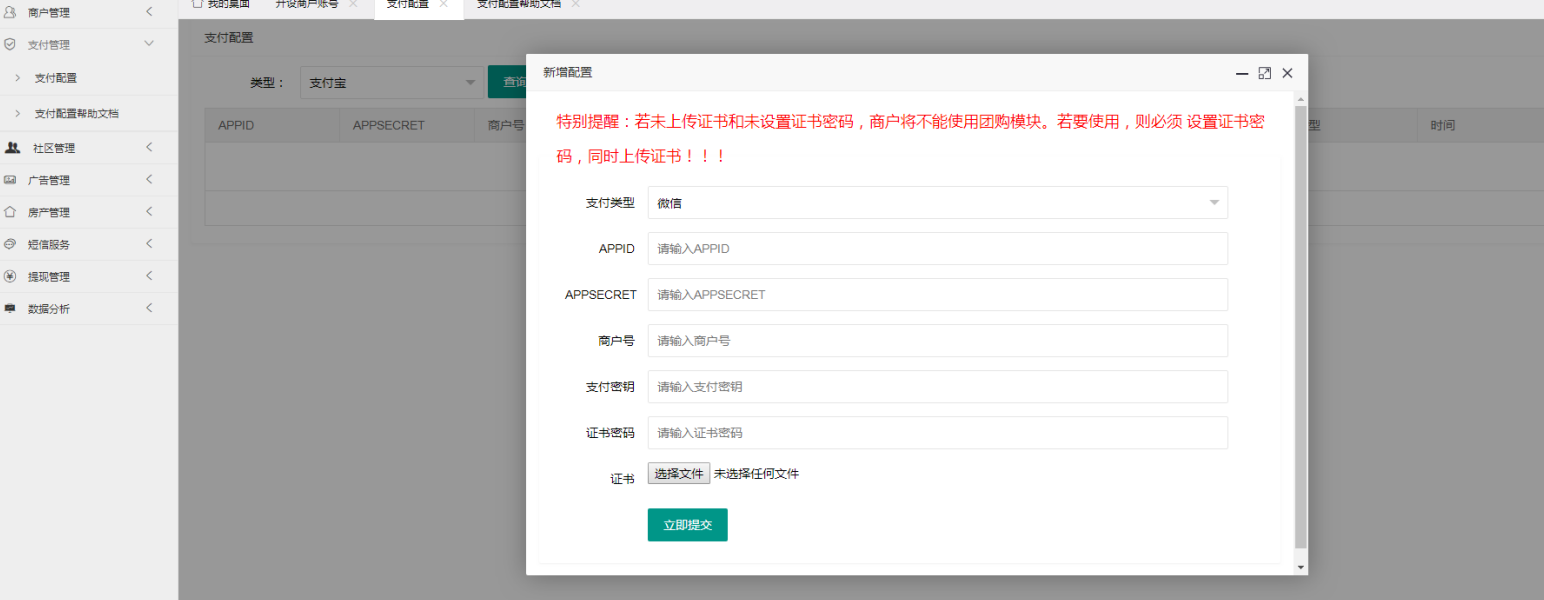Collapse the 支付管理 sidebar menu
Screen dimensions: 1544x600
click(149, 44)
